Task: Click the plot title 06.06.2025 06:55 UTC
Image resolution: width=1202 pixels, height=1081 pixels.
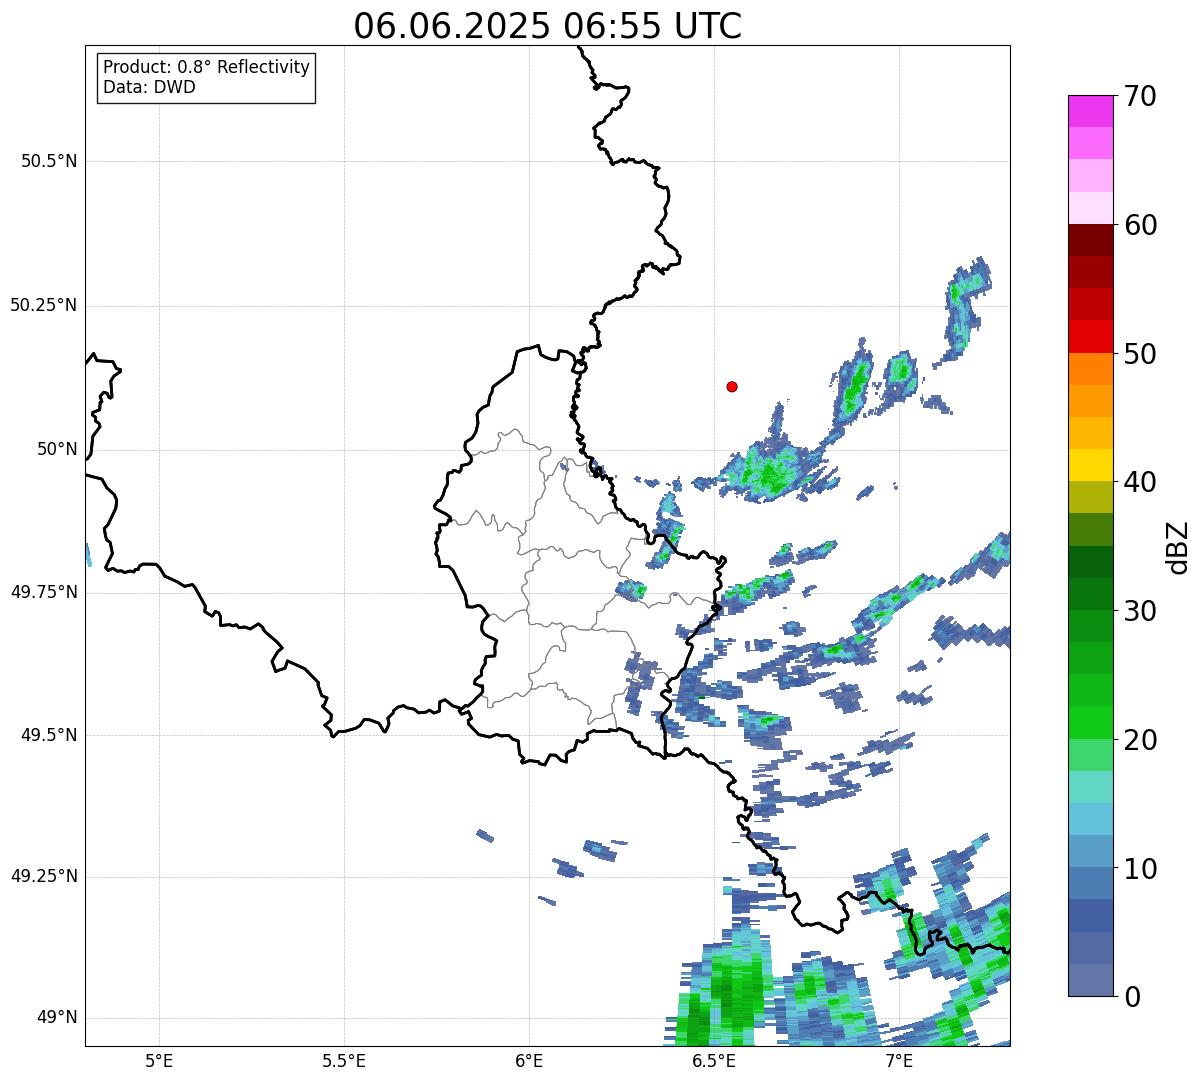Action: pos(548,26)
